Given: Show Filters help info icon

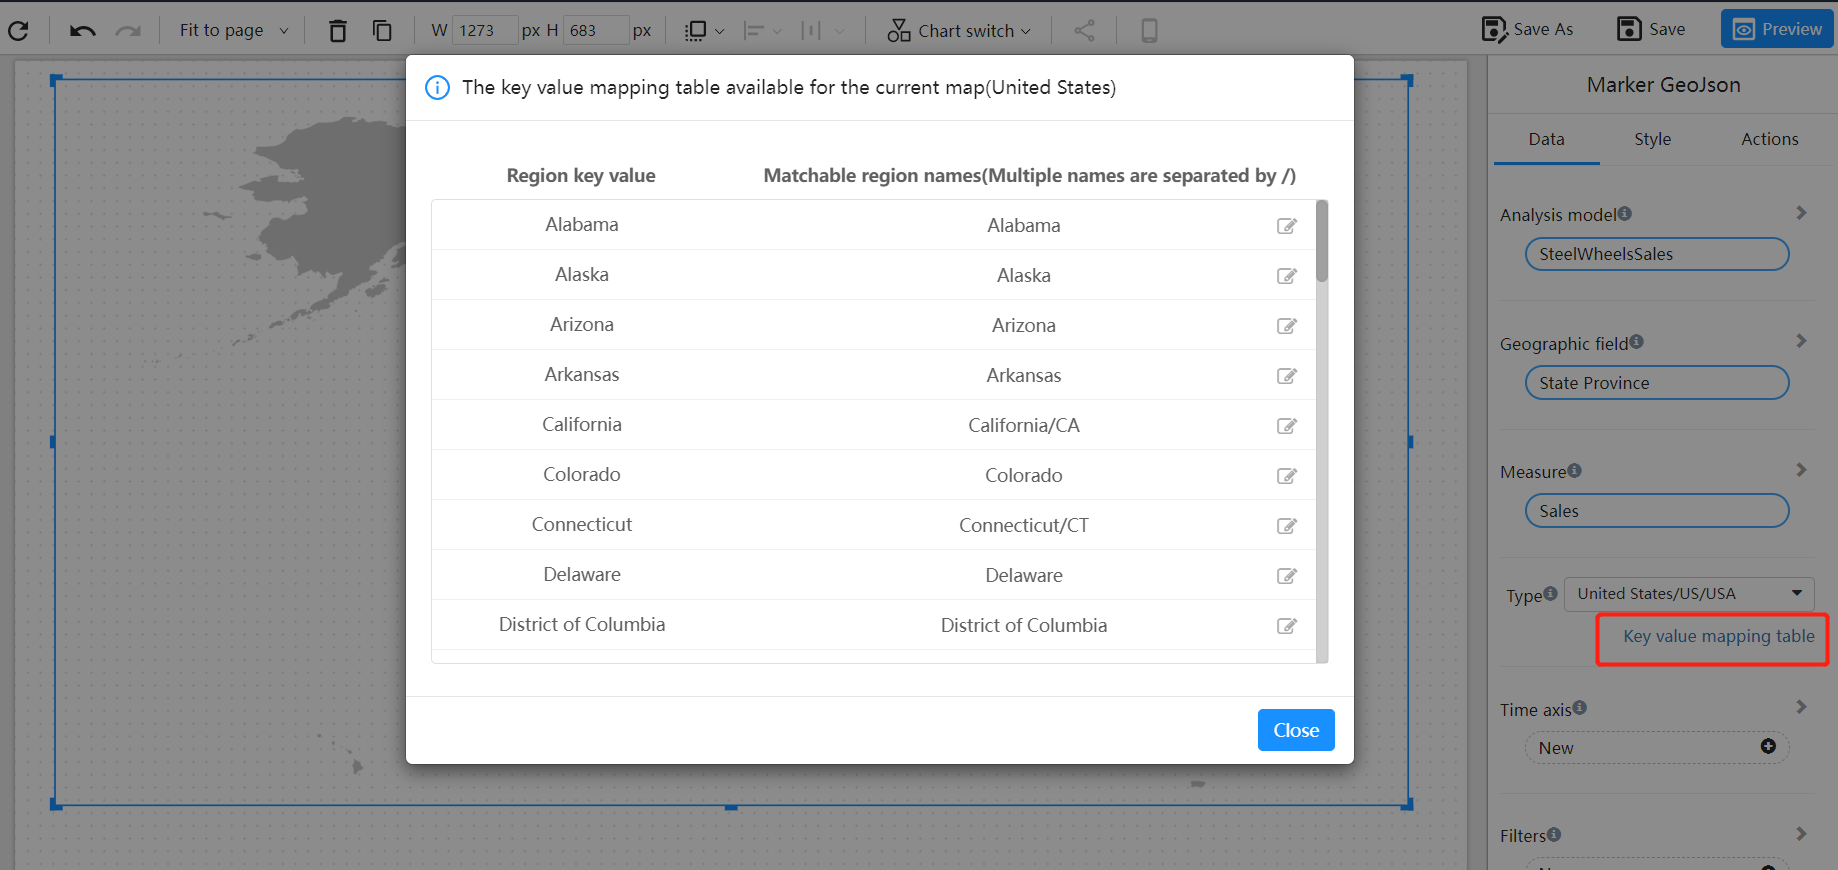Looking at the screenshot, I should (x=1554, y=834).
